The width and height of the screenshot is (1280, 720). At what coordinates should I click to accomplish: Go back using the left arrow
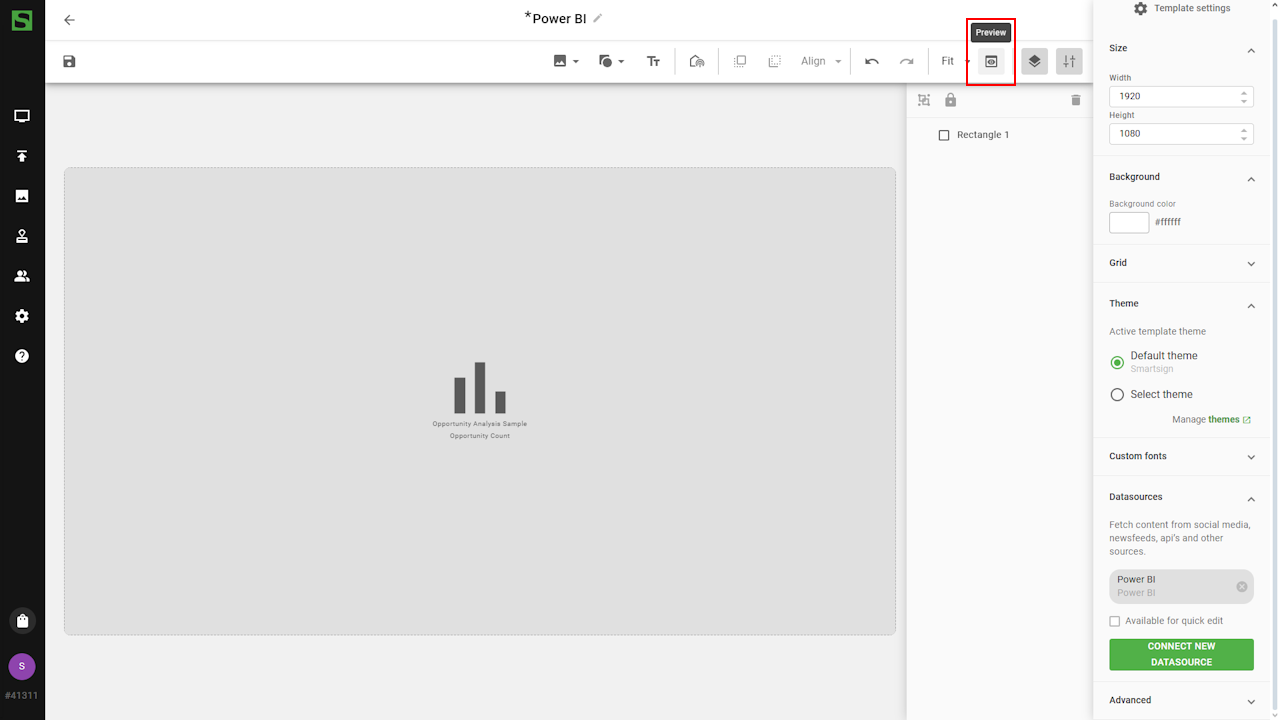[69, 20]
